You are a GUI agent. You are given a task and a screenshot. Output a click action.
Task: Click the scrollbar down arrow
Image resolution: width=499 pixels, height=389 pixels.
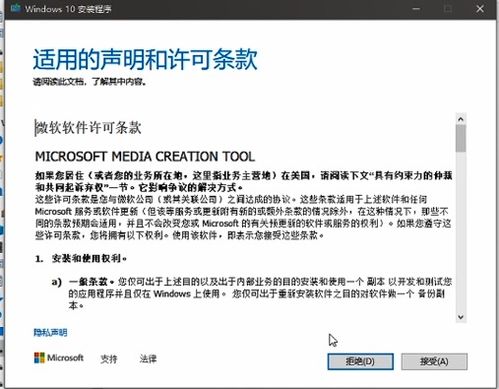461,317
